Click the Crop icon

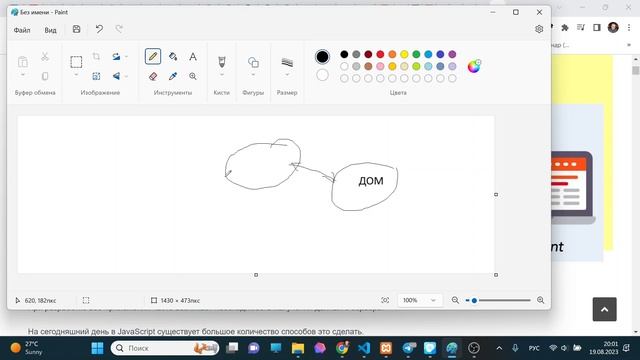coord(96,56)
